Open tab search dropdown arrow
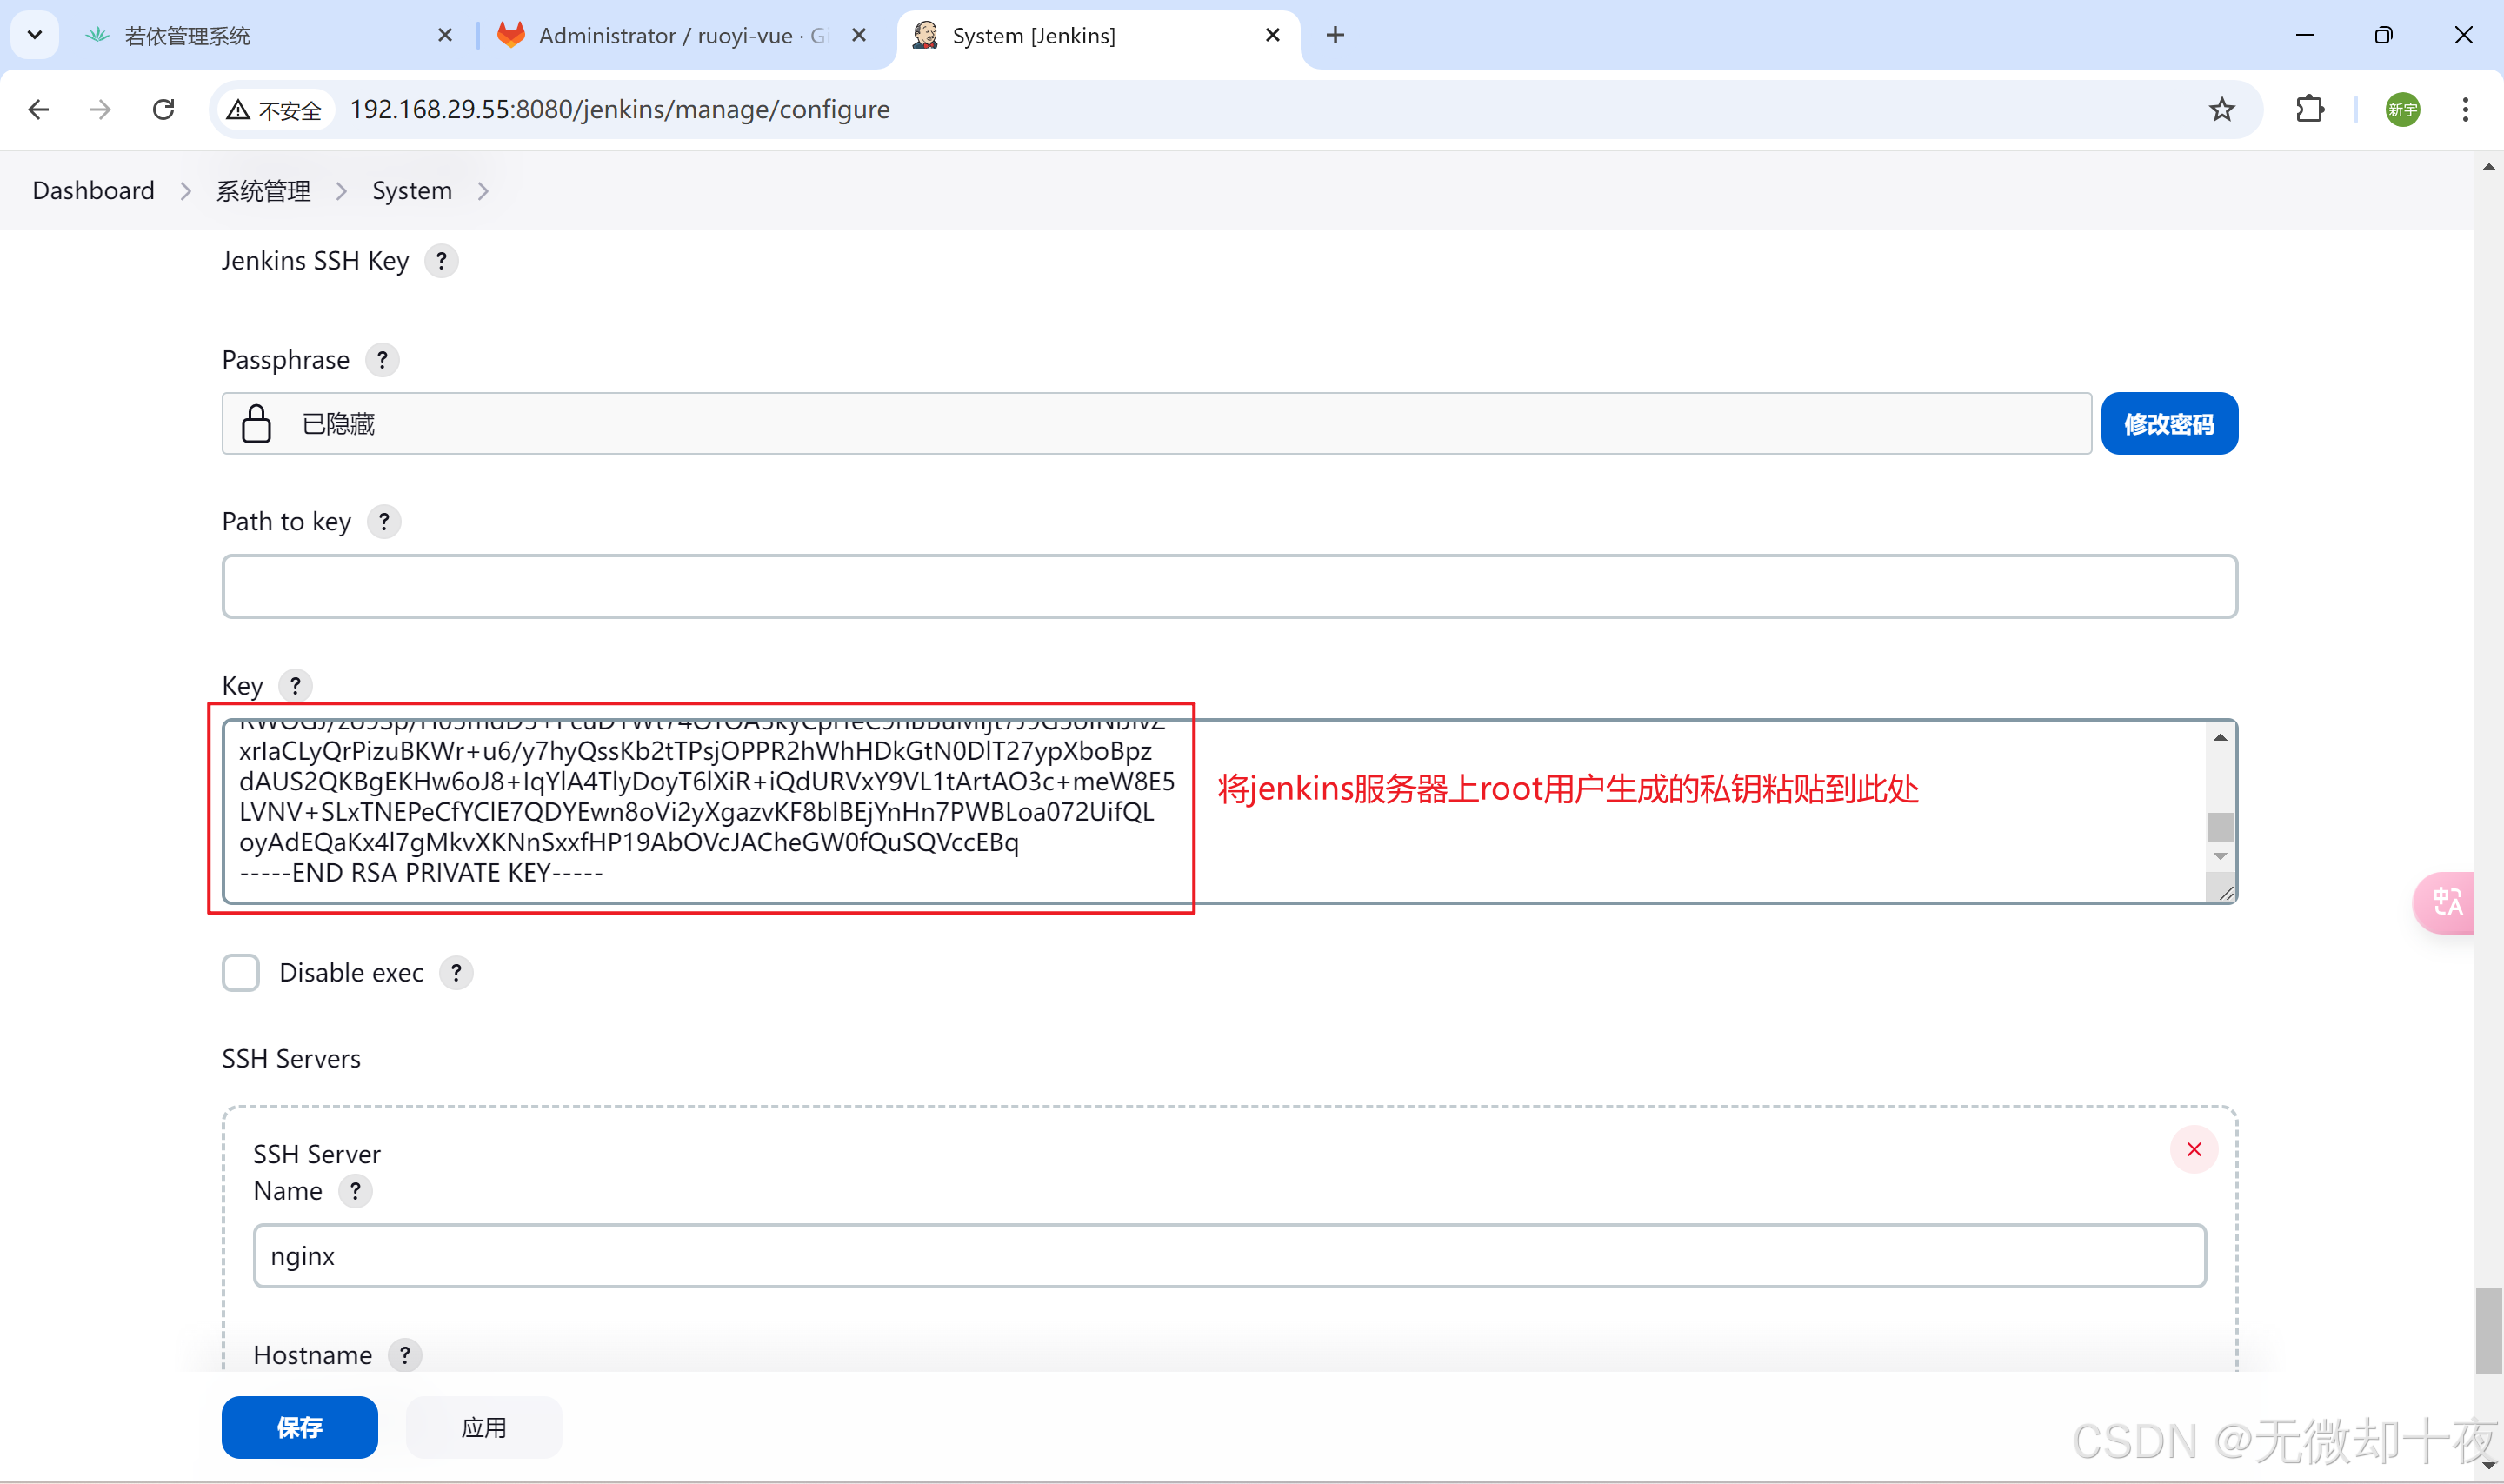 (x=35, y=36)
